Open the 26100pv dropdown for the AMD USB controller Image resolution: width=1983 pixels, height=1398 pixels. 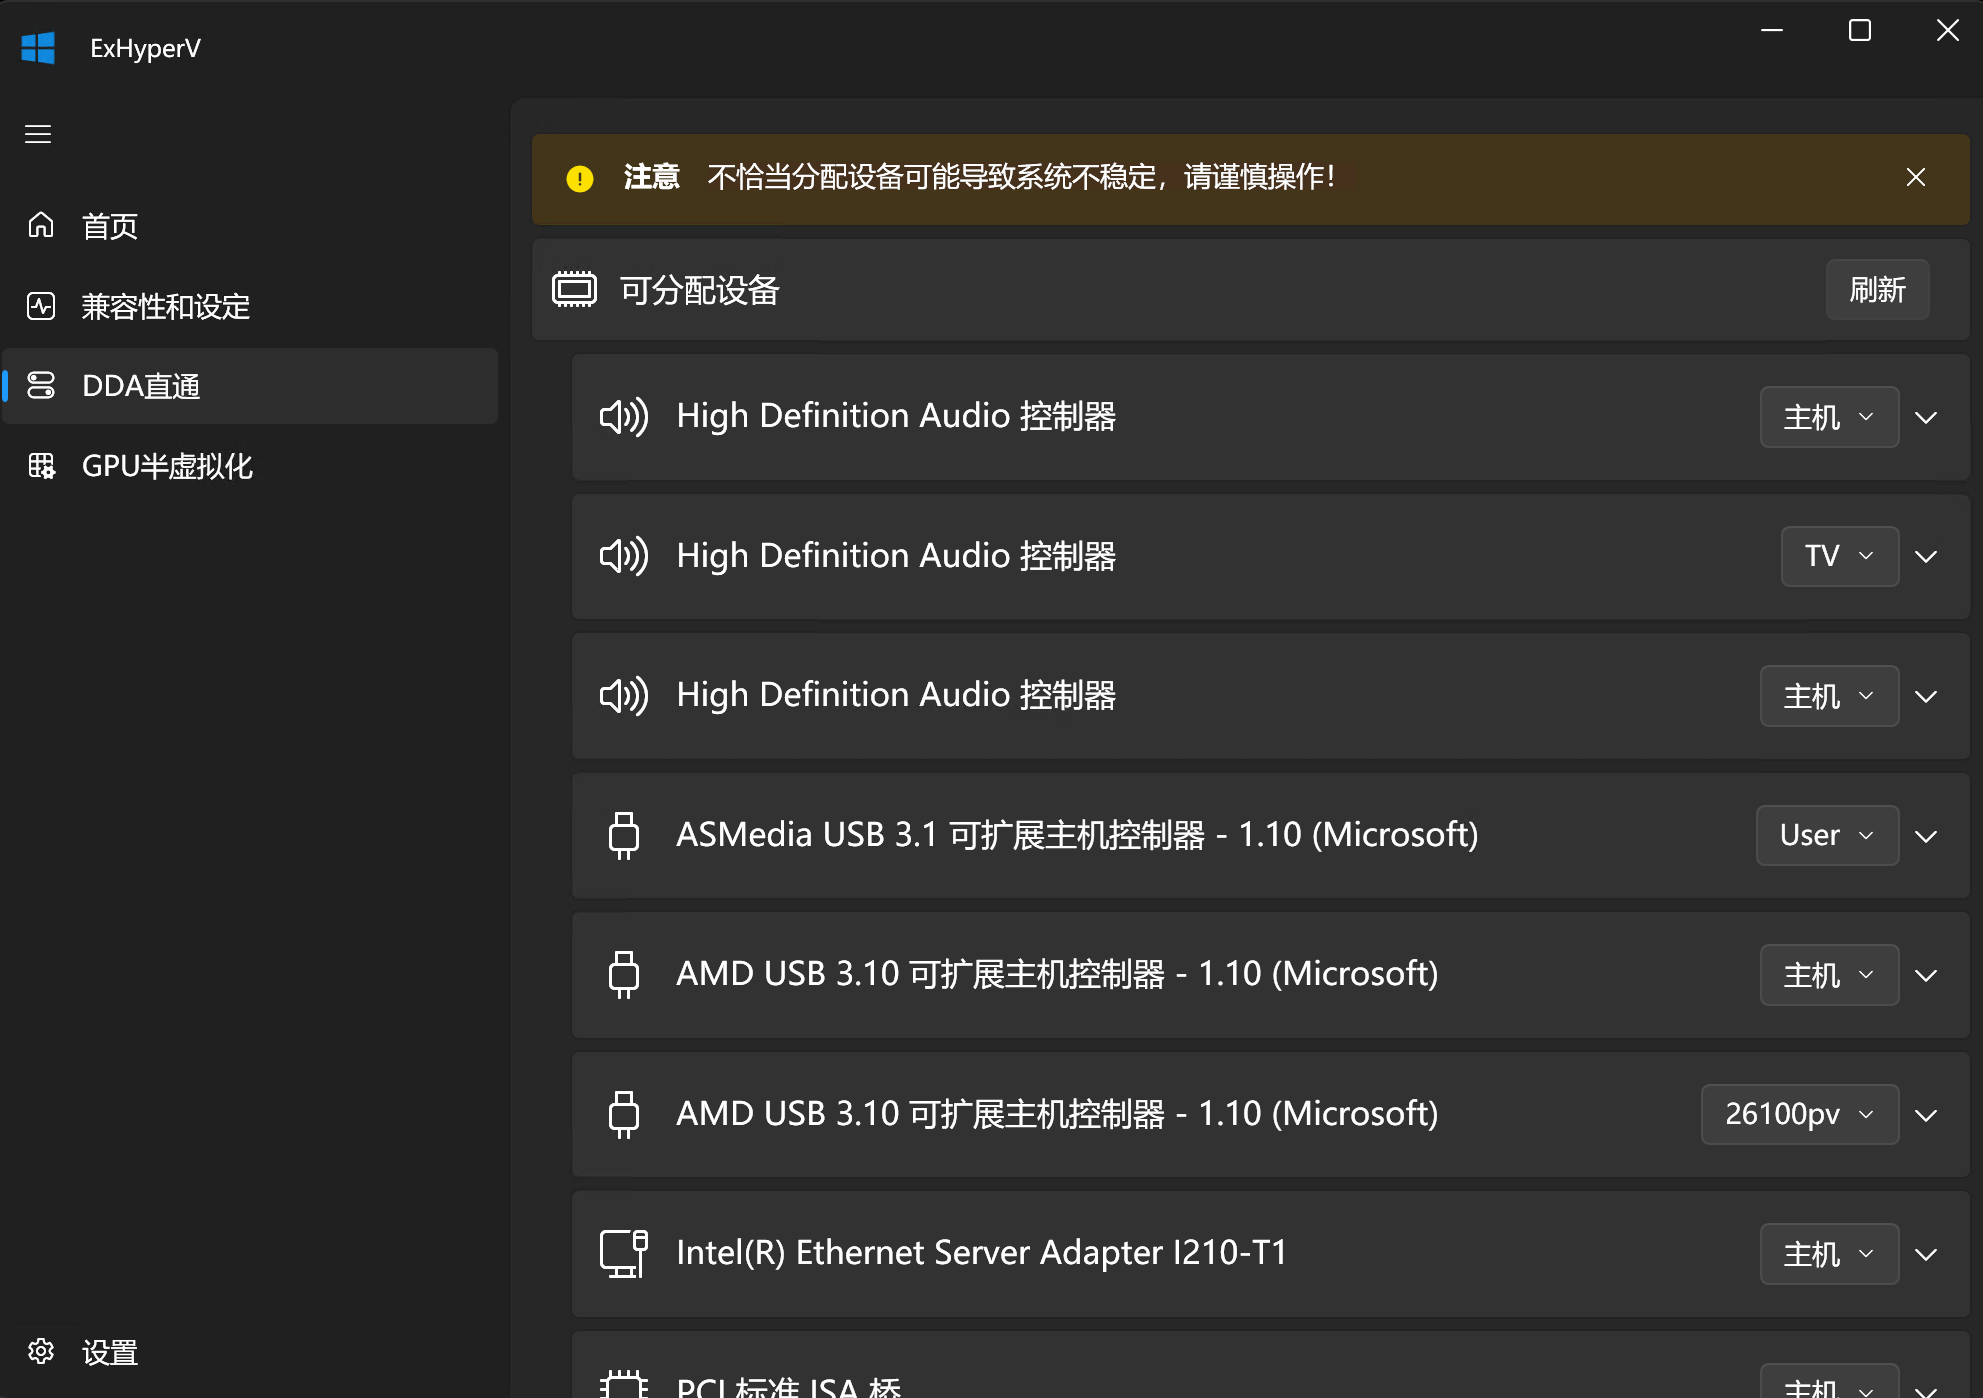(1798, 1114)
